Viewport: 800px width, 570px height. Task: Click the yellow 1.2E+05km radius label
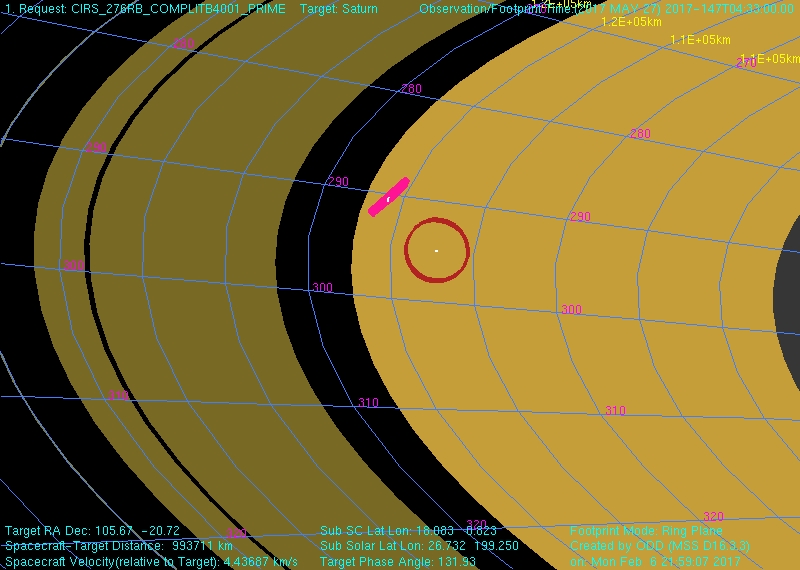coord(631,22)
